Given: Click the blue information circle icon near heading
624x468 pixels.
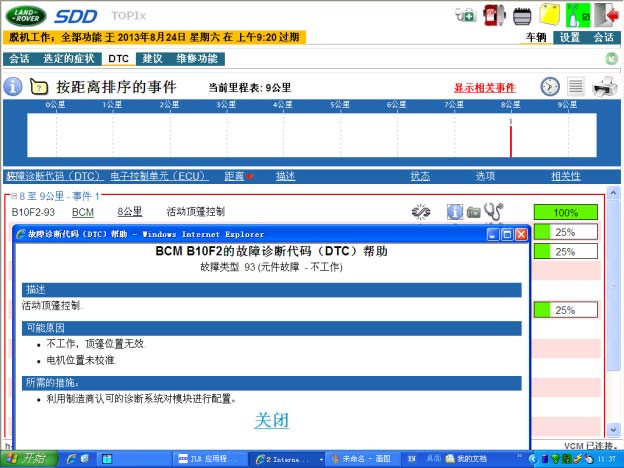Looking at the screenshot, I should pos(13,86).
